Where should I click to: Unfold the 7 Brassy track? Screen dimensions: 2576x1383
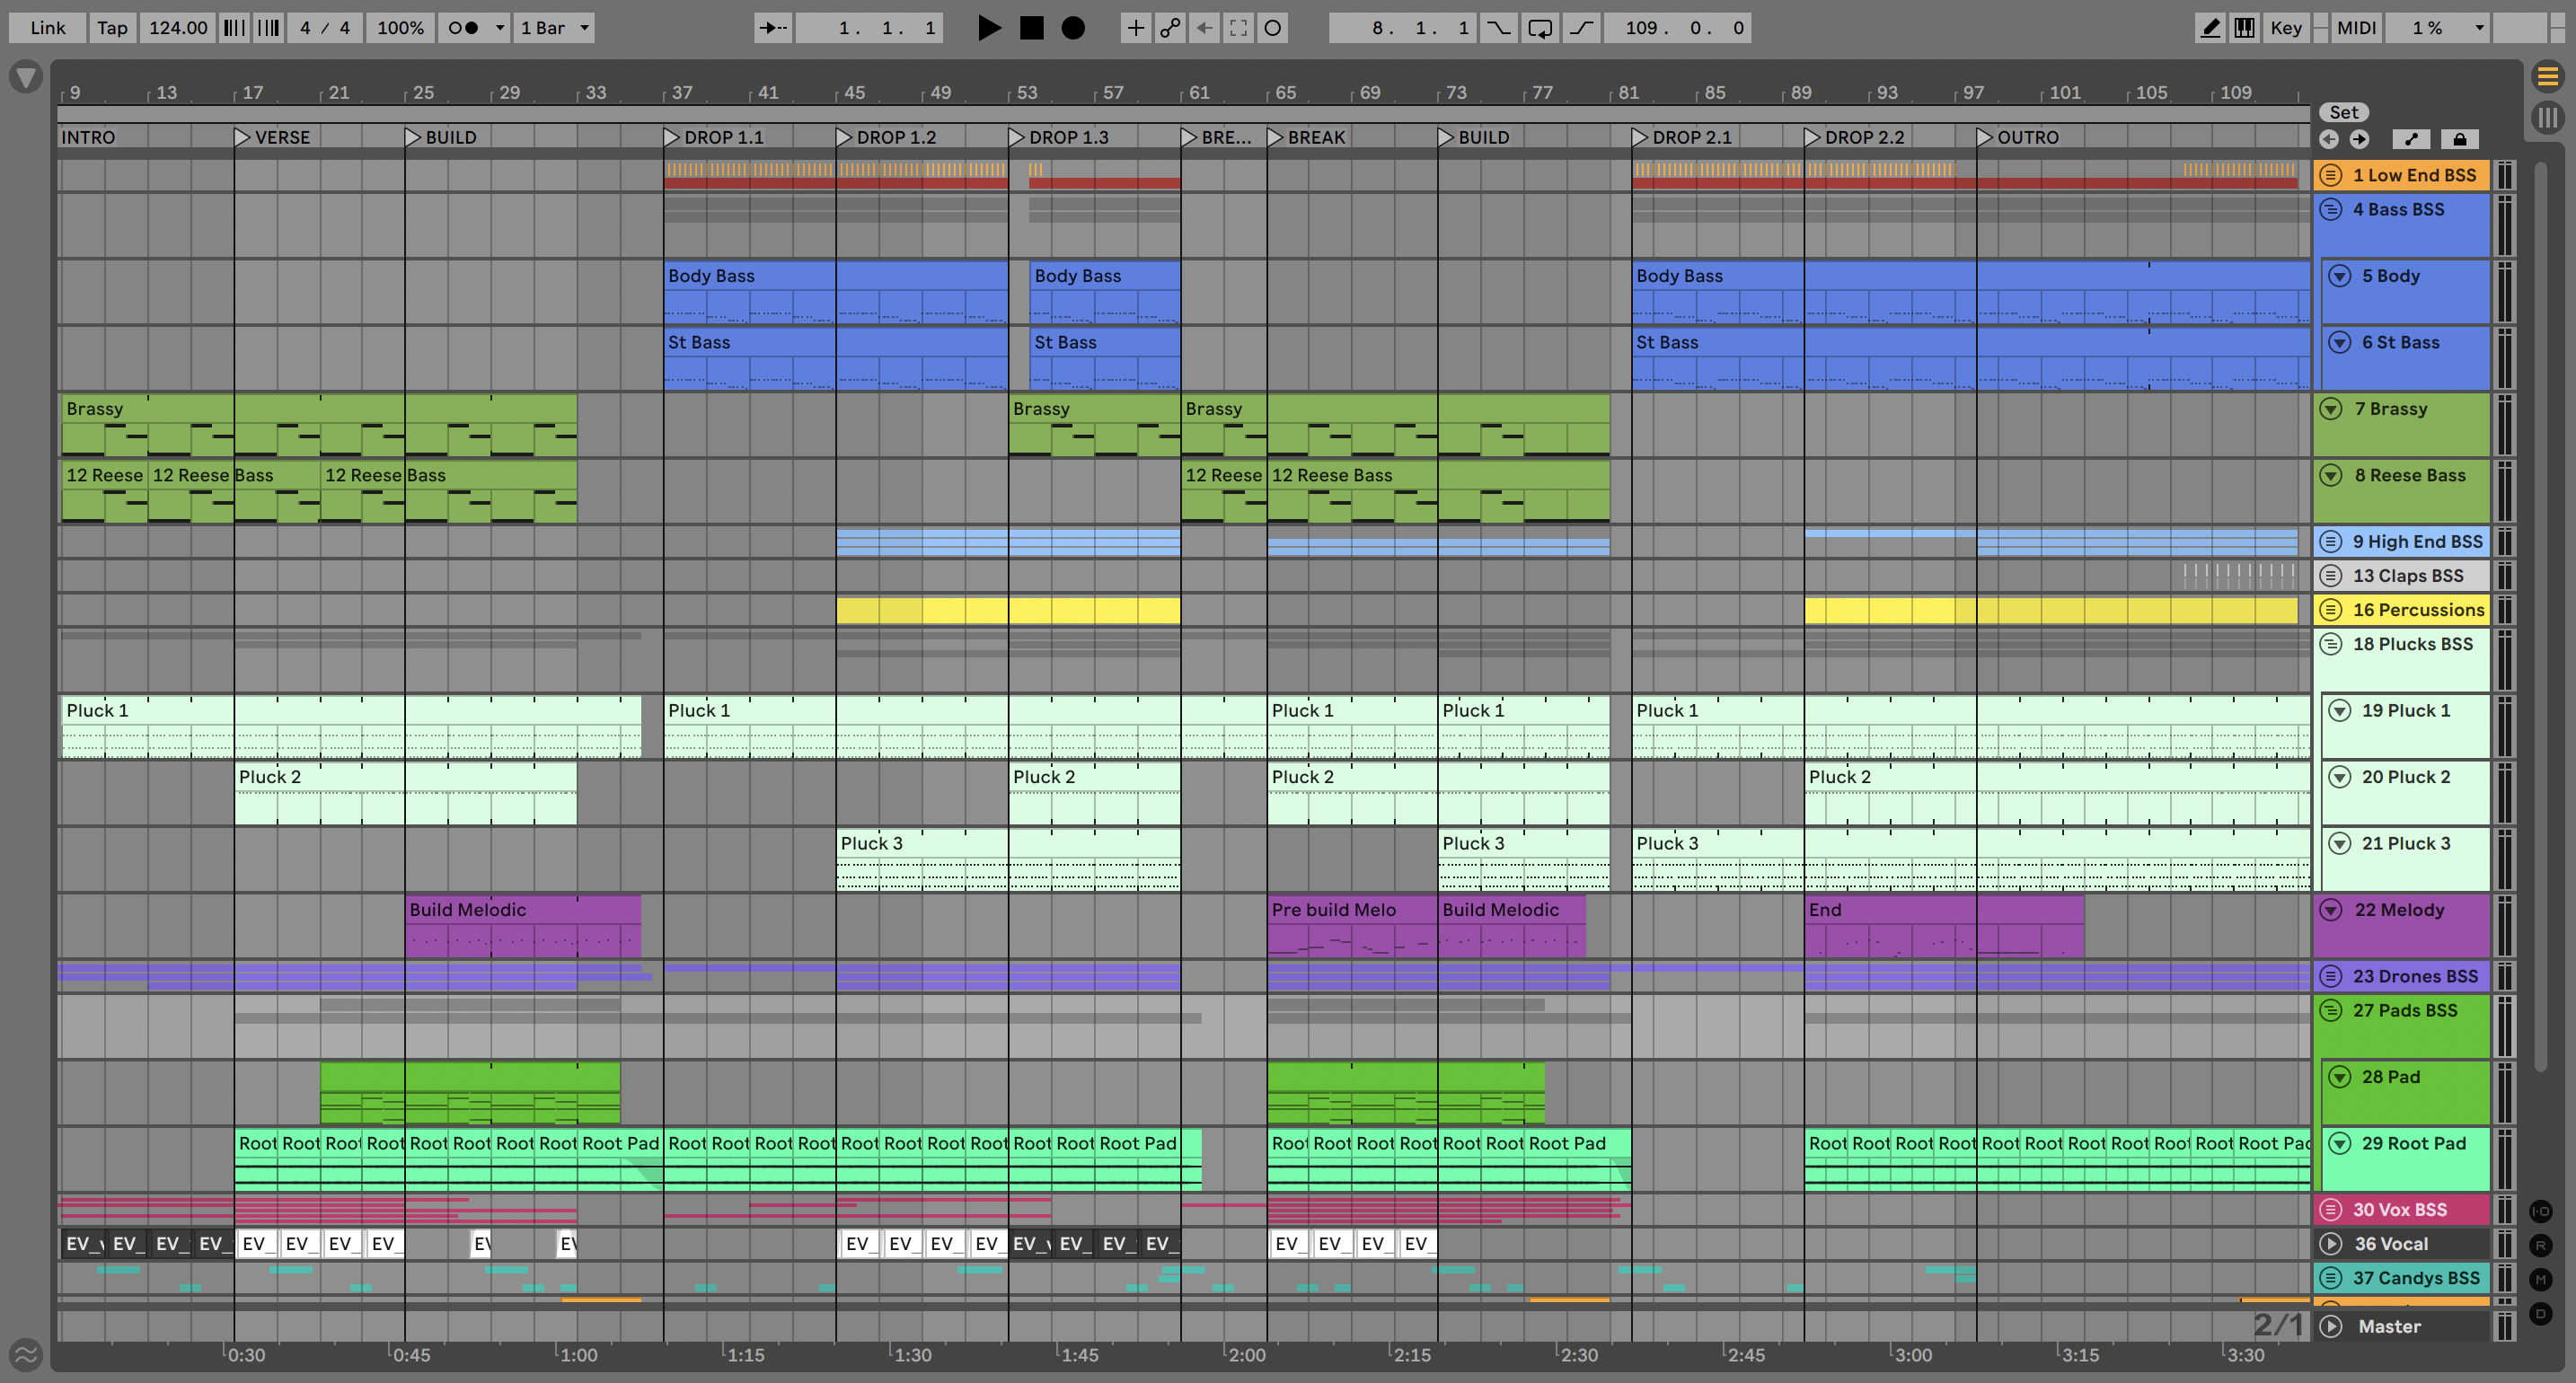point(2331,409)
